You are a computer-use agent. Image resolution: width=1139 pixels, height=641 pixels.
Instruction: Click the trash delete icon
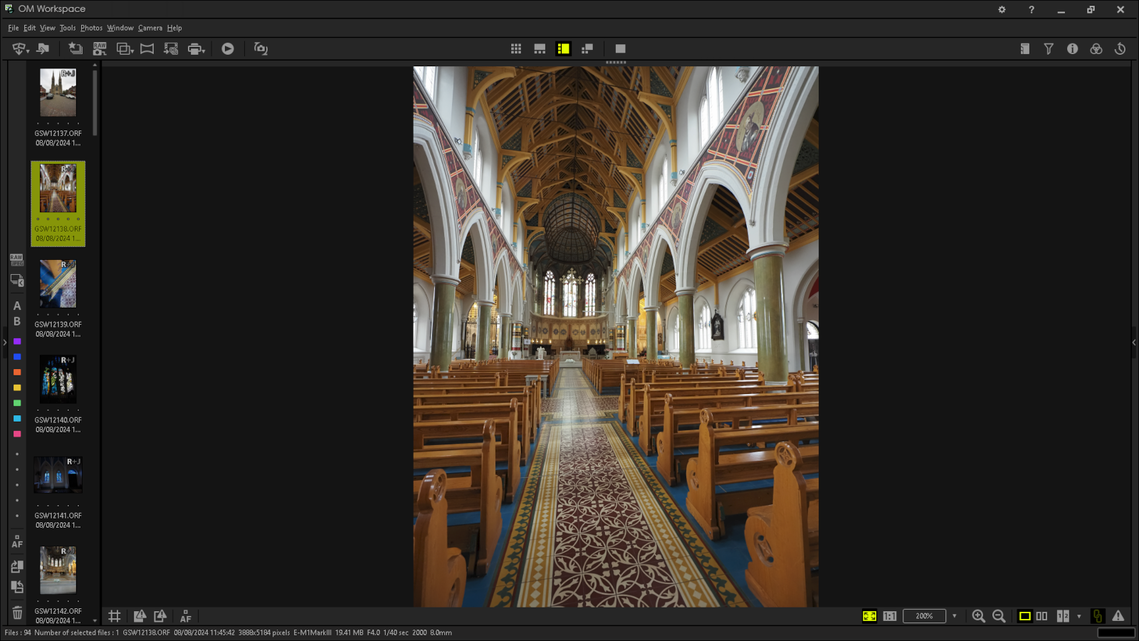(17, 613)
